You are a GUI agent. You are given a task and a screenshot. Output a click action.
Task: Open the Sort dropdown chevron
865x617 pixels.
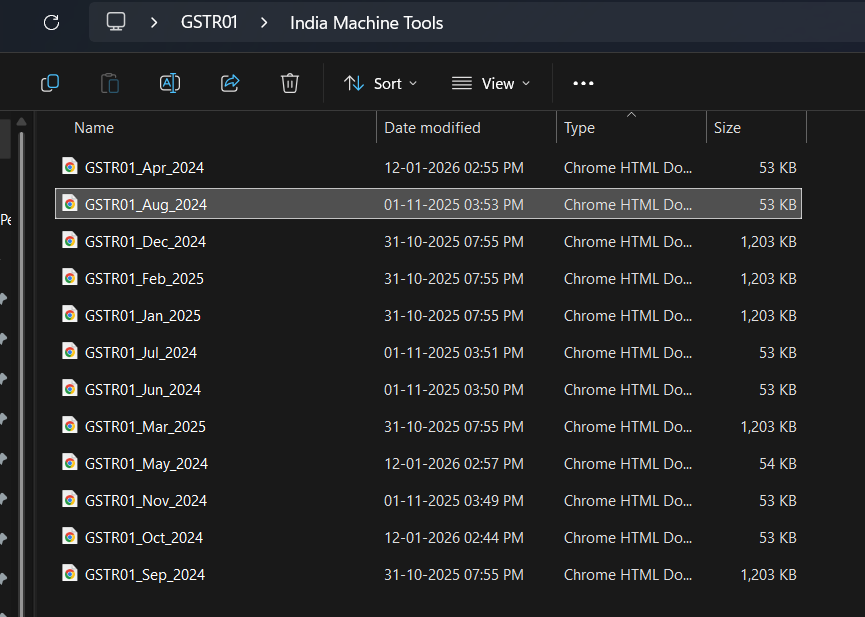click(412, 83)
